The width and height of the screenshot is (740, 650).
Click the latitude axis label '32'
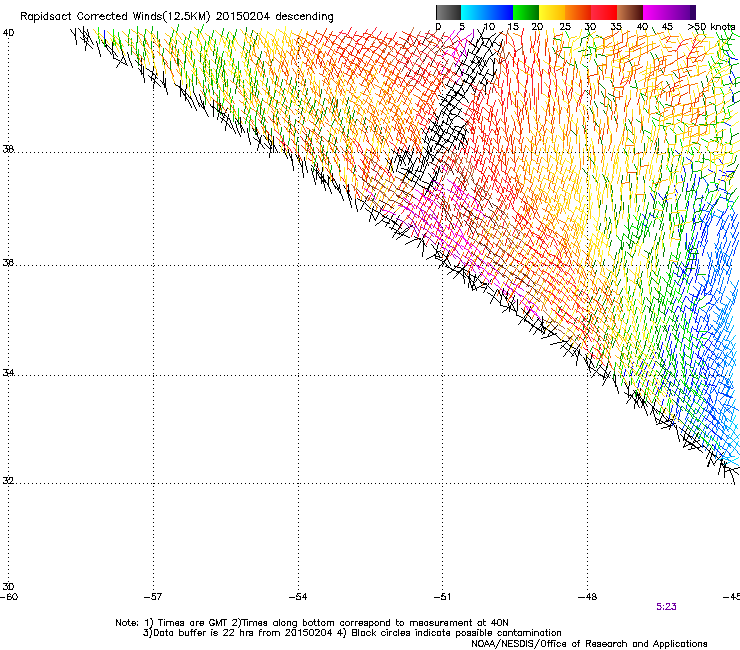tap(8, 481)
